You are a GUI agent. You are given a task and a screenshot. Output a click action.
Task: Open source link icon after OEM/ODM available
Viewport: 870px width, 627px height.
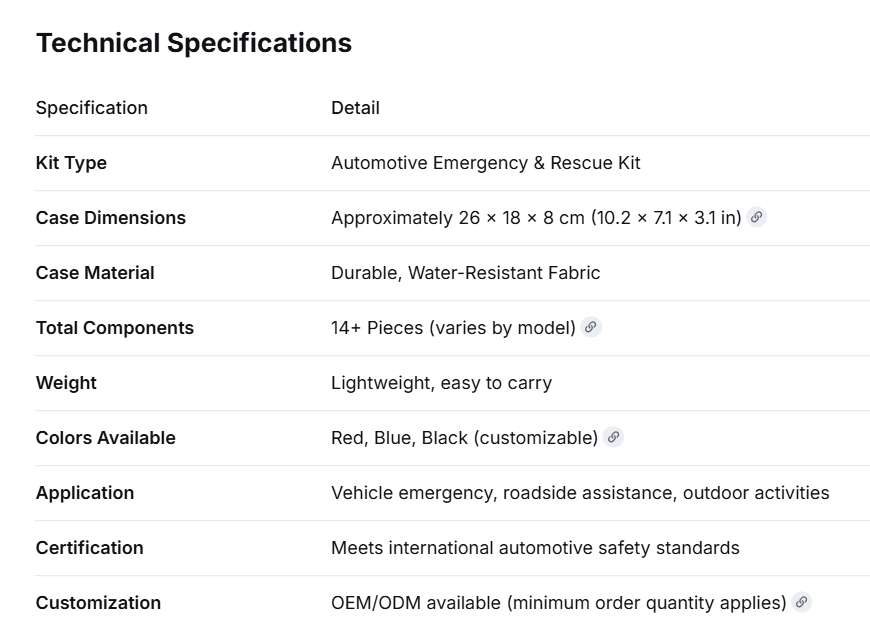click(x=801, y=602)
